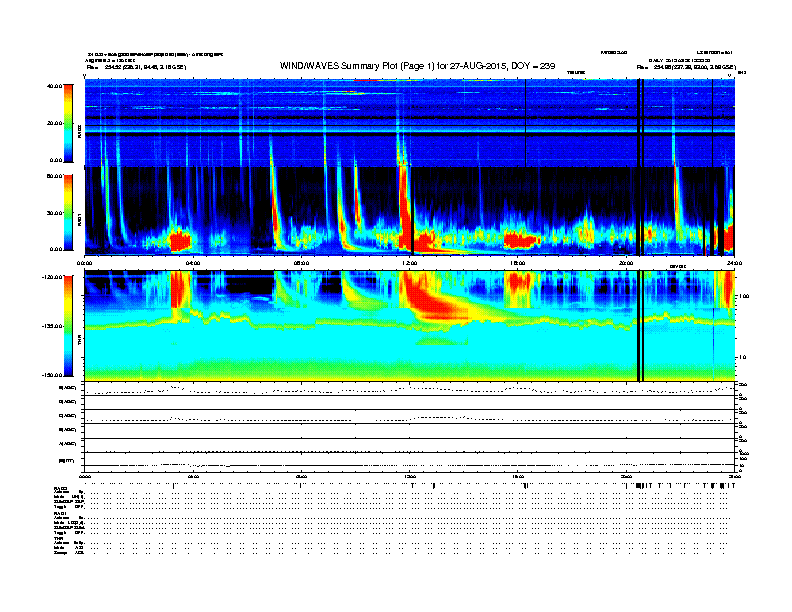Click the black data gap after 20:00 in TNR
Viewport: 792px width, 612px height.
click(639, 326)
